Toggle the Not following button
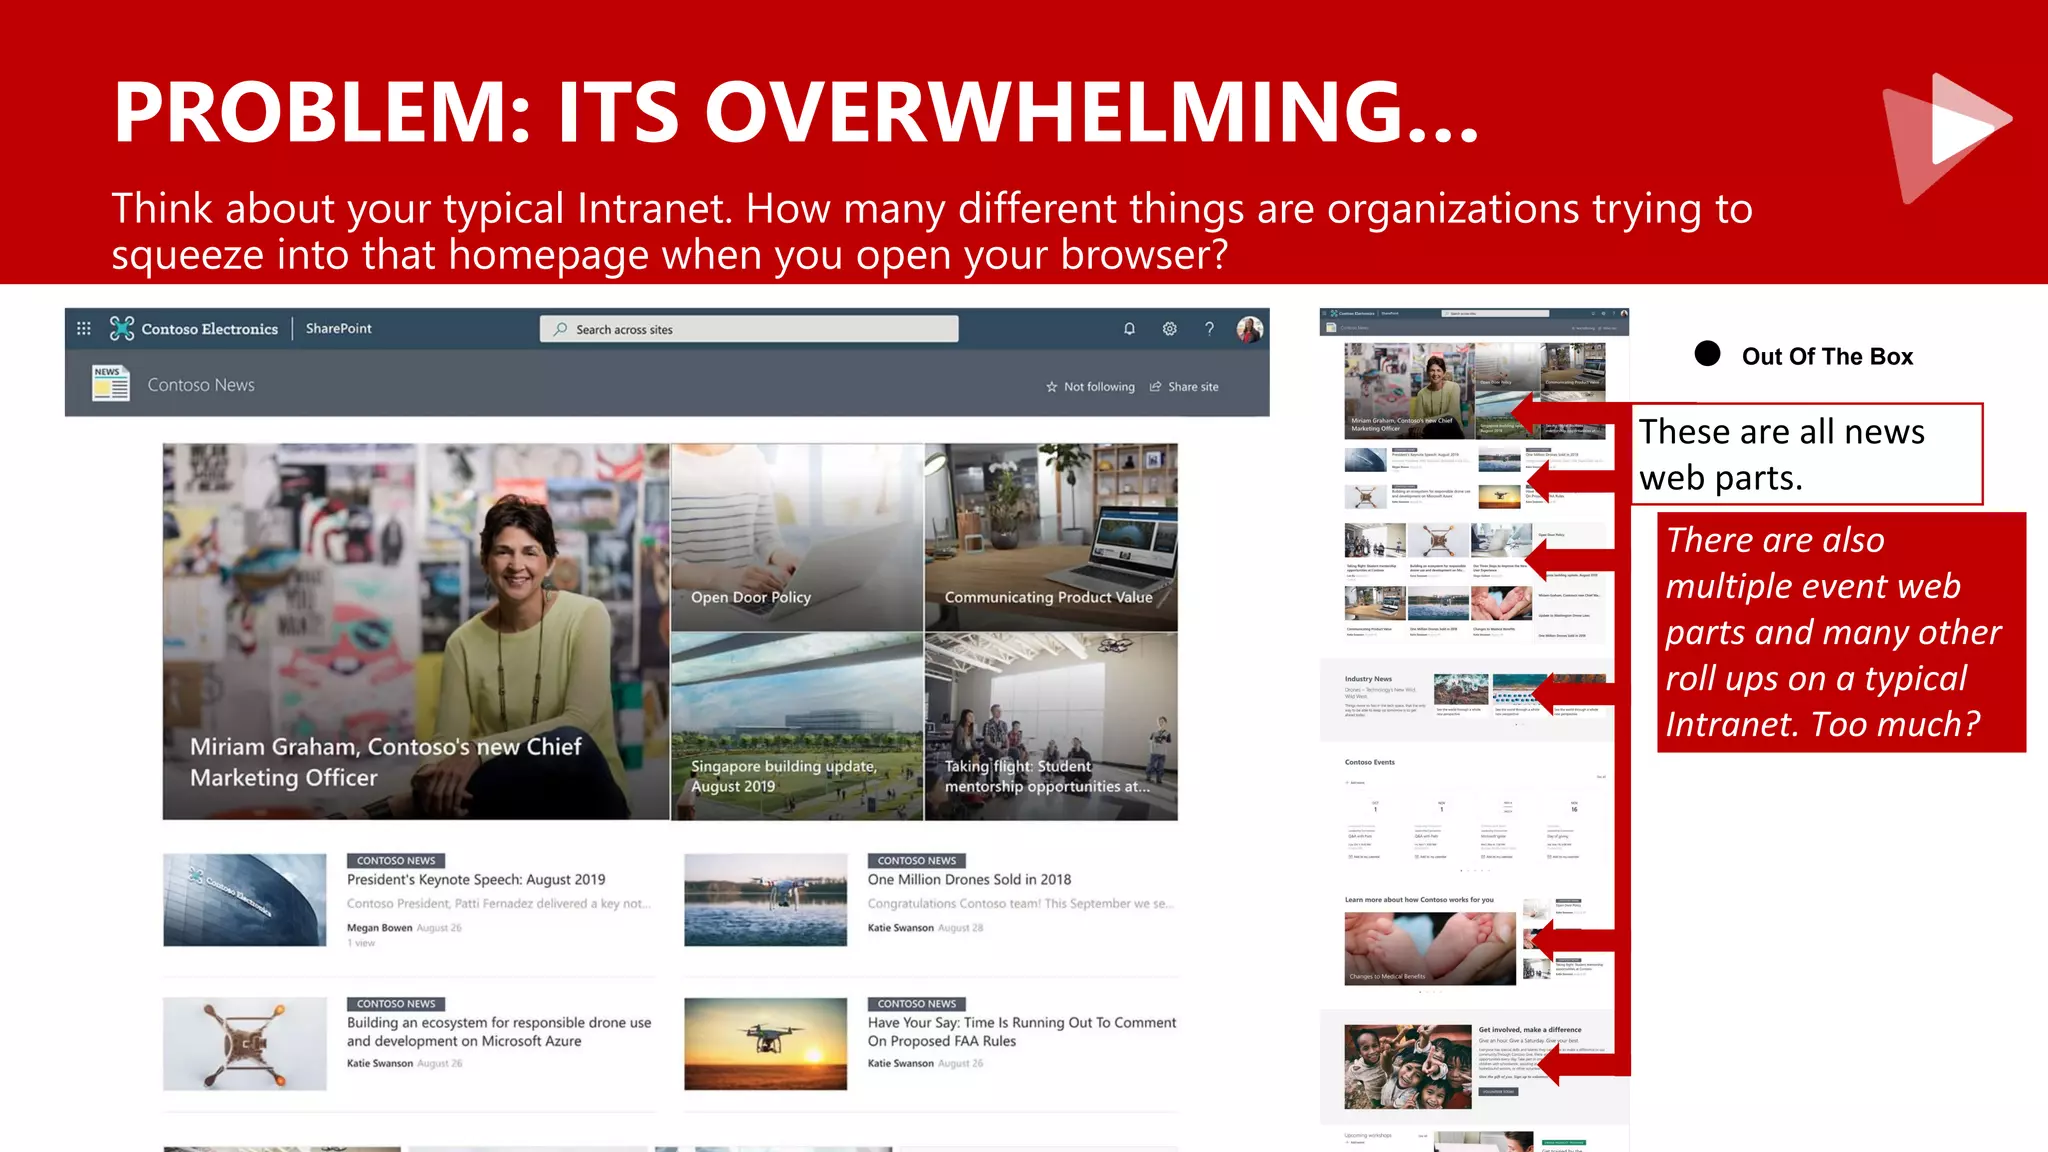The image size is (2048, 1152). pos(1090,387)
